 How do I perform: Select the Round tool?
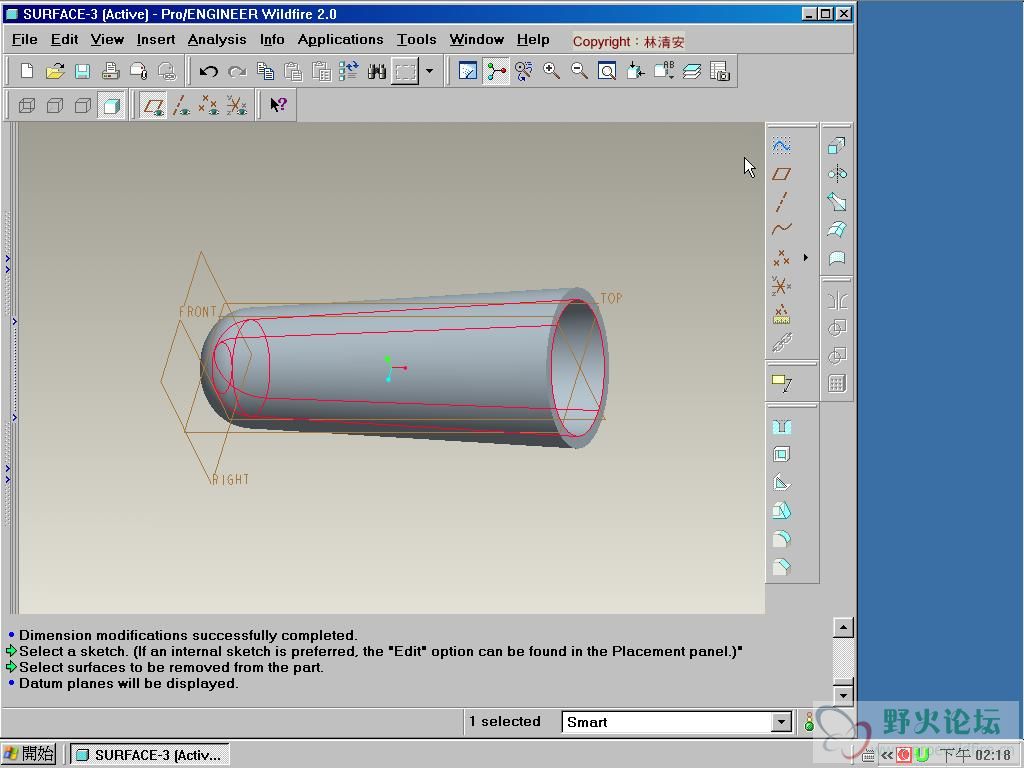tap(782, 539)
